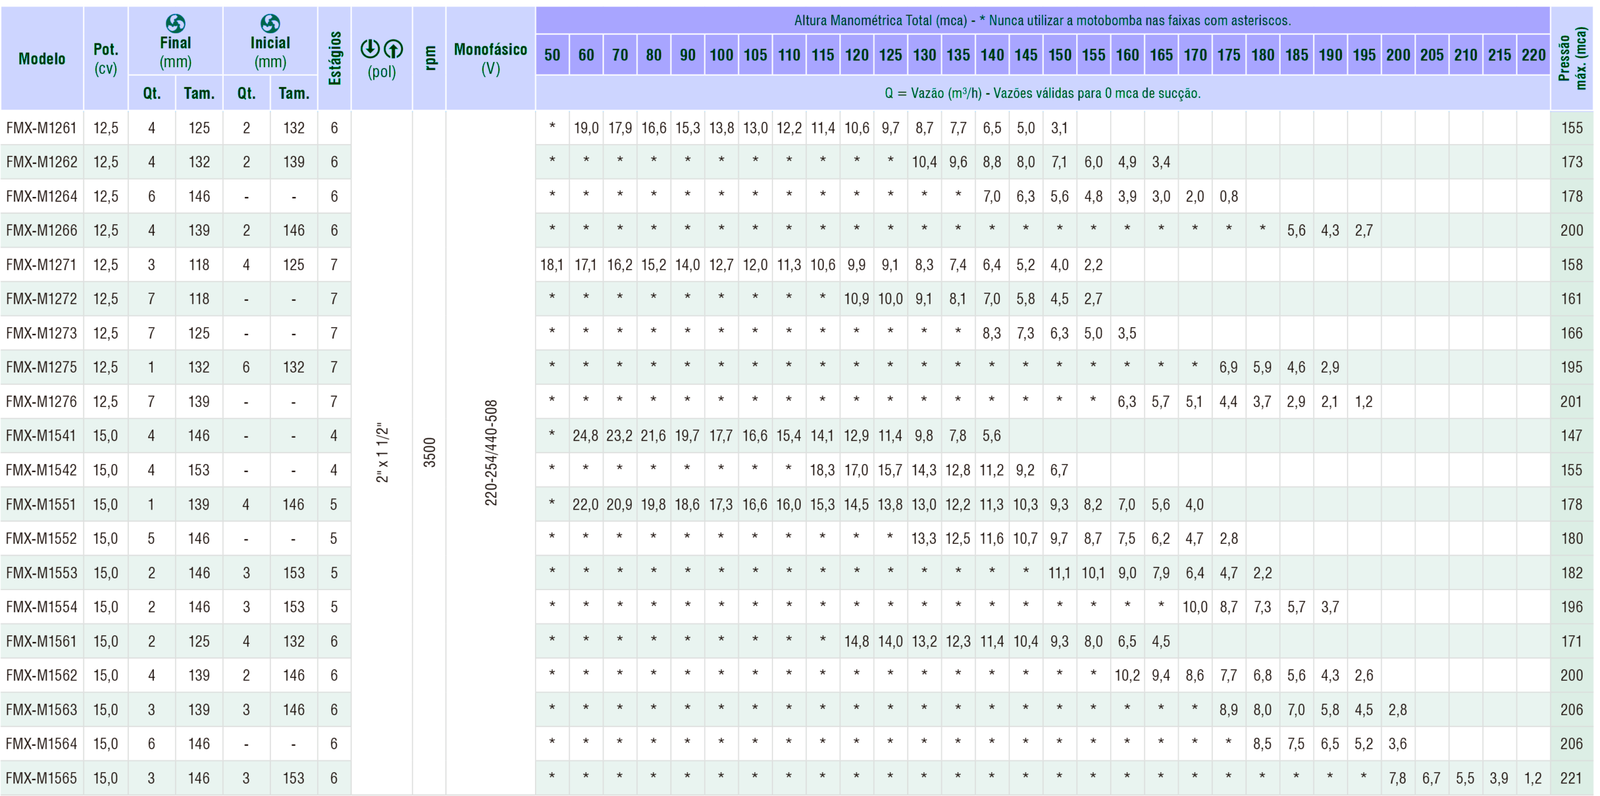Click the Estágios column header

point(334,58)
